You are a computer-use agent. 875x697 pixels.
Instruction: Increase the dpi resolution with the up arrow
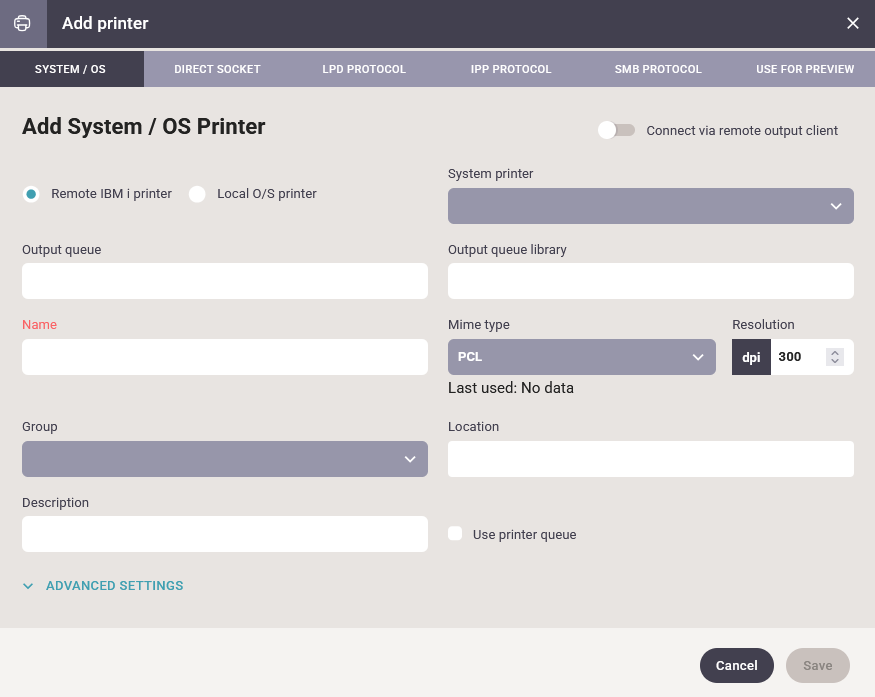(x=835, y=353)
